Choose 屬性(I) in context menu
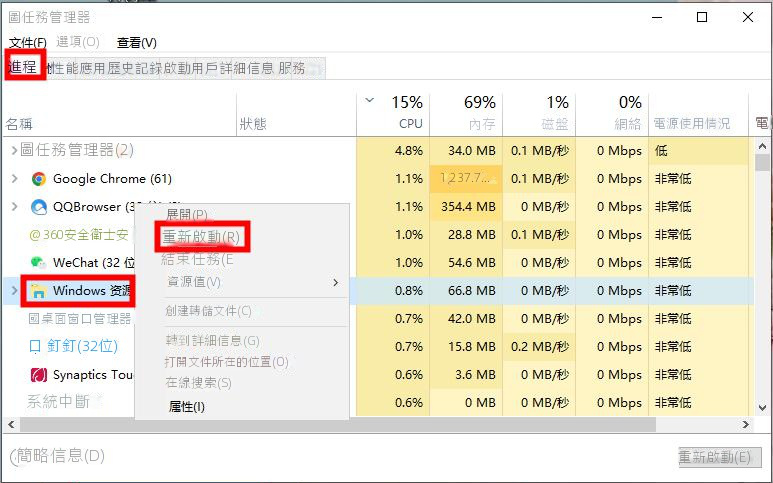 point(187,407)
